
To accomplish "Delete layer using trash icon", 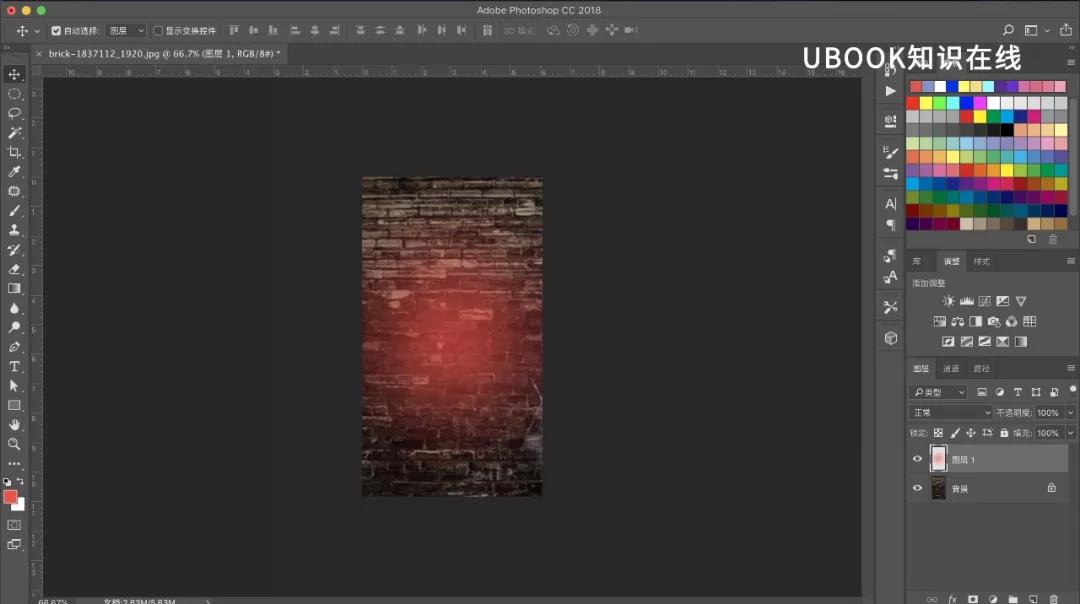I will [1053, 599].
